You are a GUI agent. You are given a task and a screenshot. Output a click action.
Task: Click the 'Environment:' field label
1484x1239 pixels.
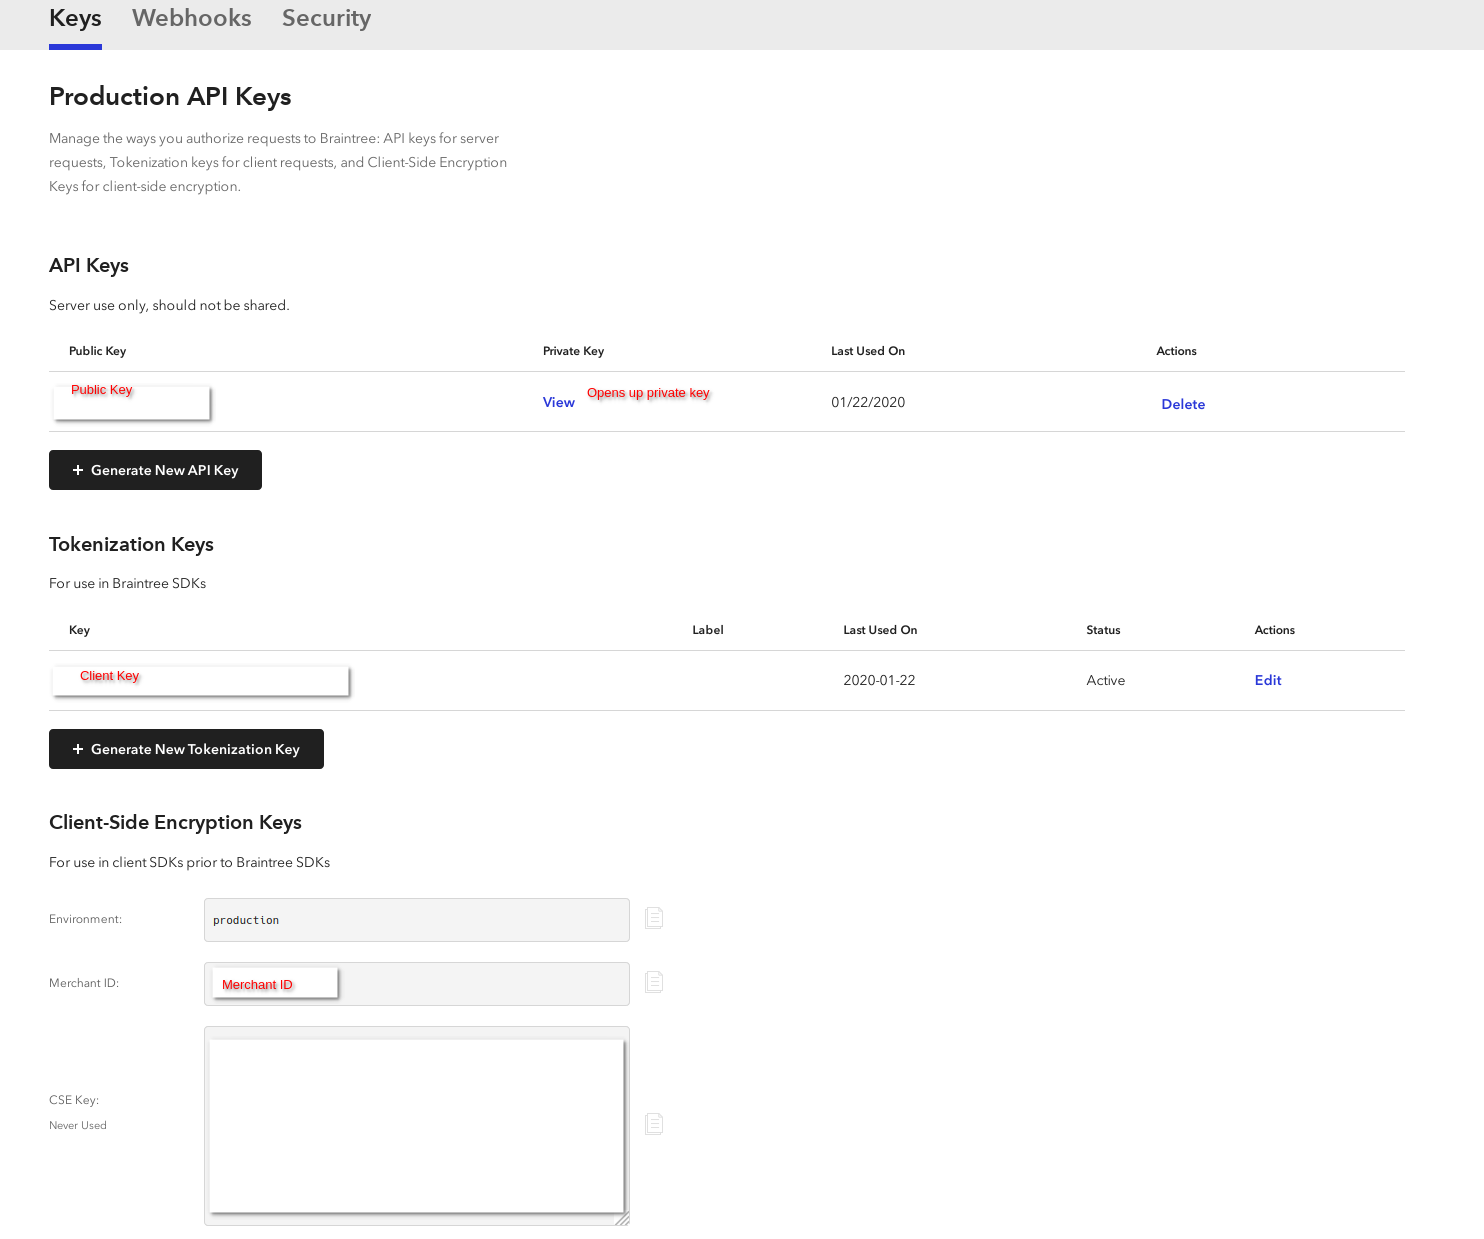coord(85,919)
